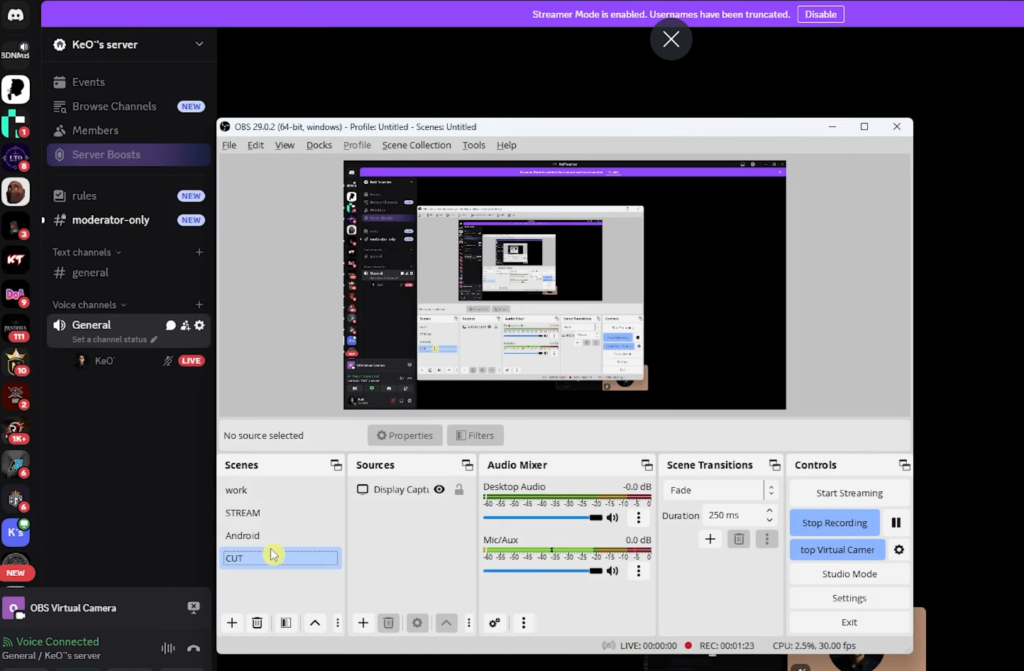This screenshot has width=1024, height=671.
Task: Open virtual camera settings gear in Controls
Action: click(x=897, y=549)
